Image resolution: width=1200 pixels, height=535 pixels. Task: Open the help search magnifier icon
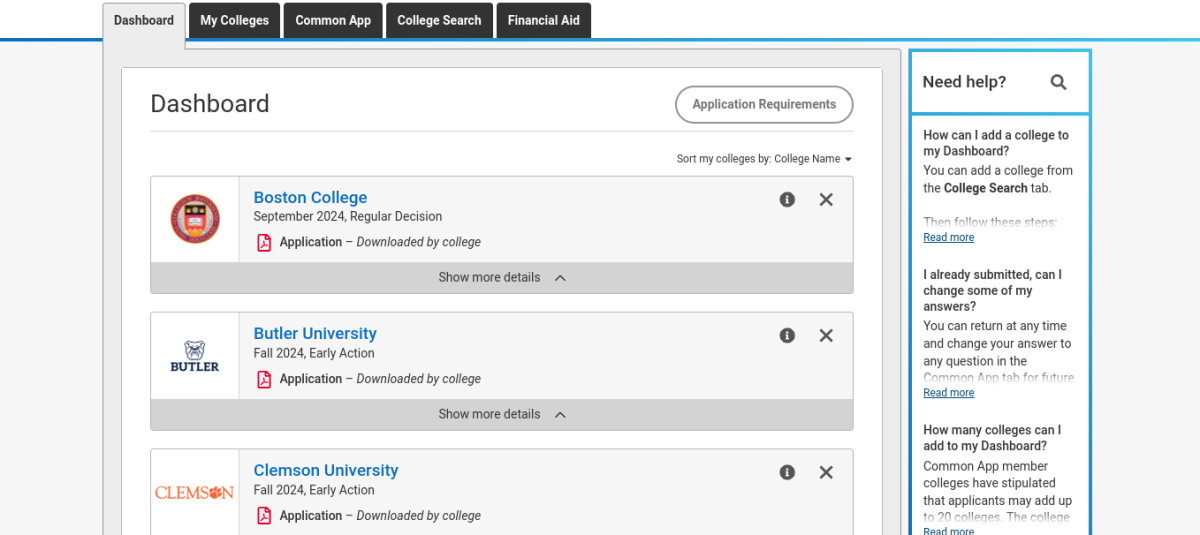(x=1058, y=82)
